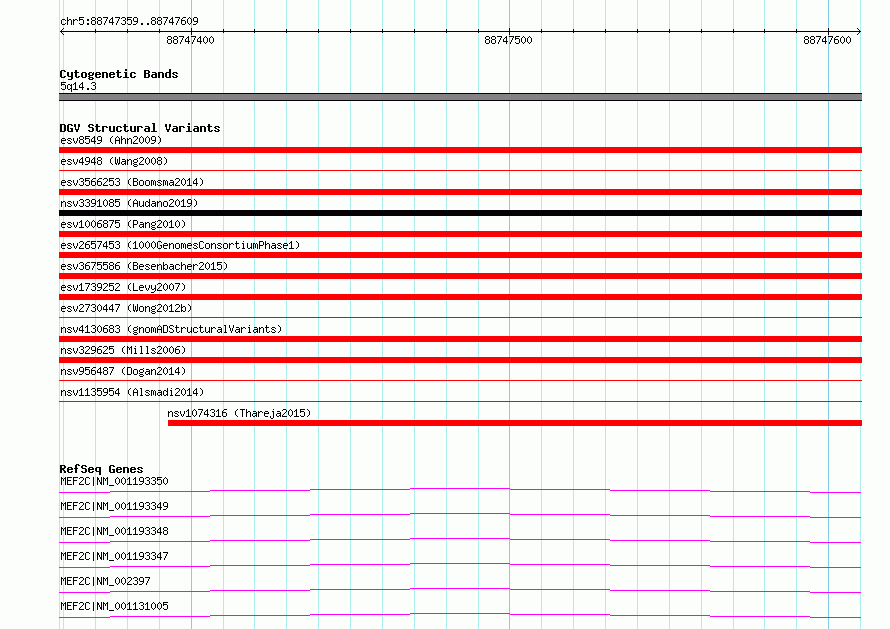This screenshot has width=890, height=629.
Task: Open MEF2C|NM_001193349 transcript label
Action: point(114,506)
